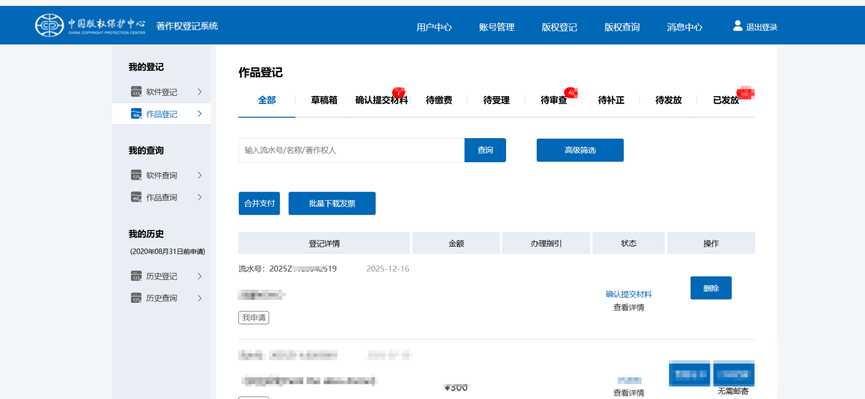Switch to the 待发放 tab
865x399 pixels.
(x=669, y=100)
